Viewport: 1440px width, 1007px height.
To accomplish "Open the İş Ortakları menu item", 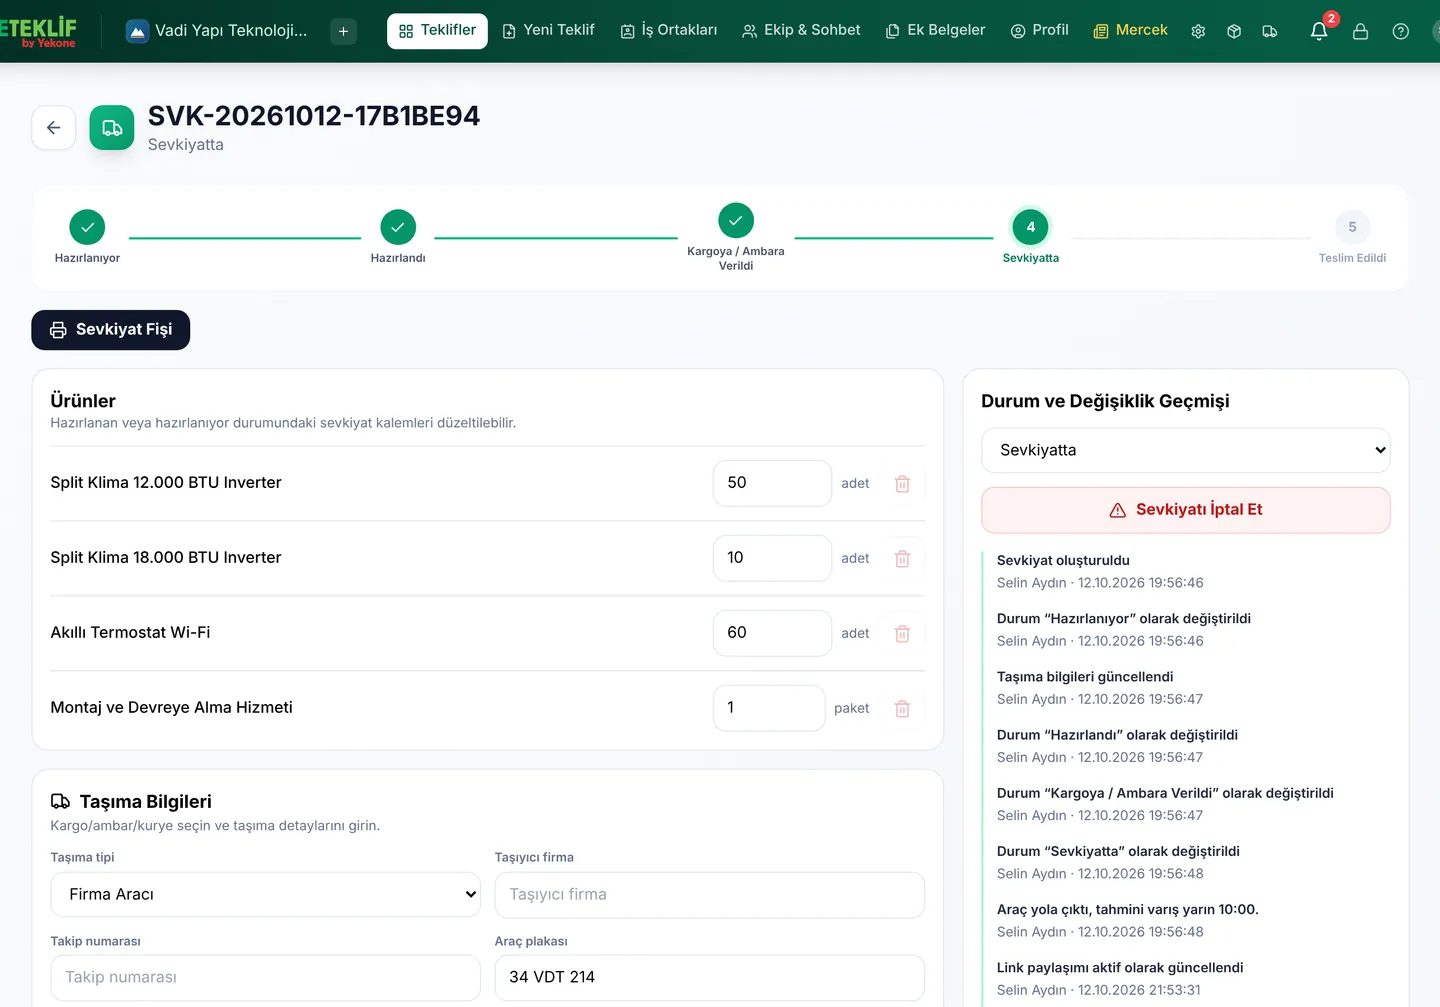I will pyautogui.click(x=669, y=31).
